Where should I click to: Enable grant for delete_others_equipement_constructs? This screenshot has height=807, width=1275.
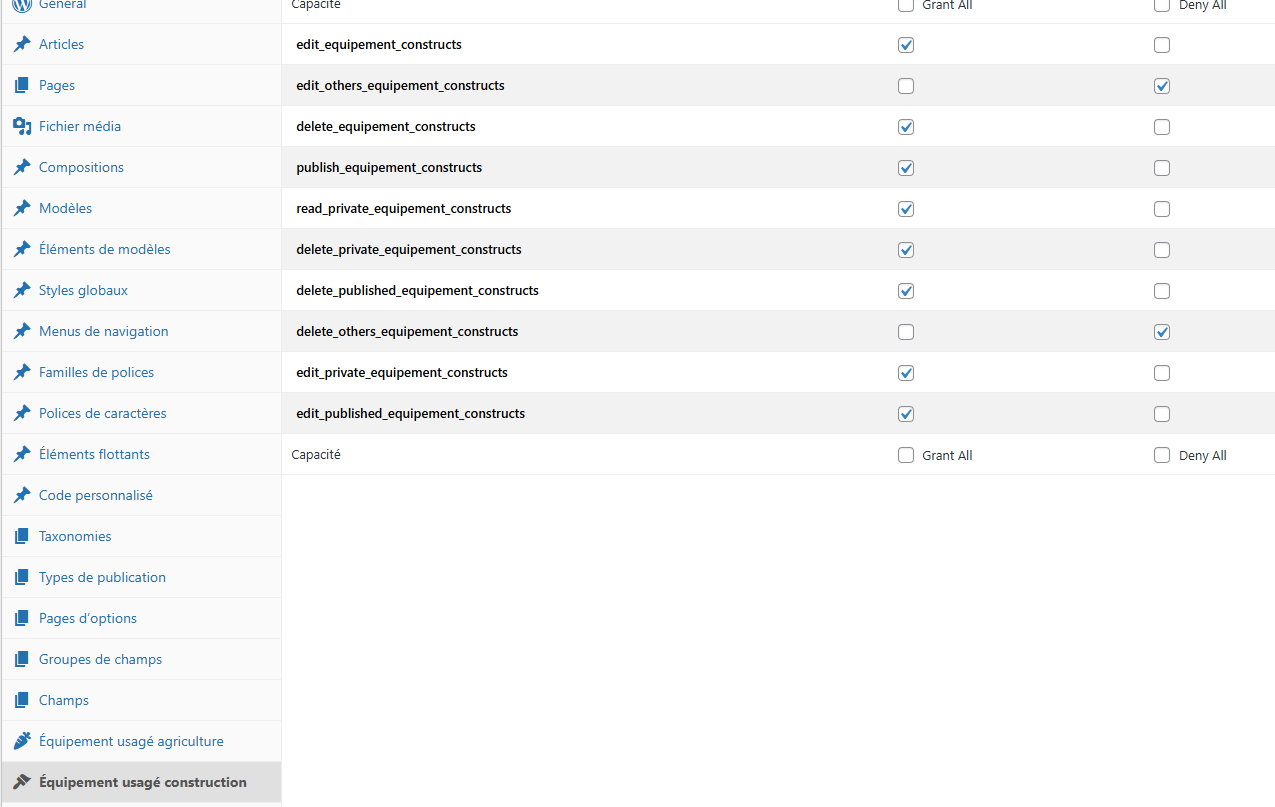pos(906,332)
